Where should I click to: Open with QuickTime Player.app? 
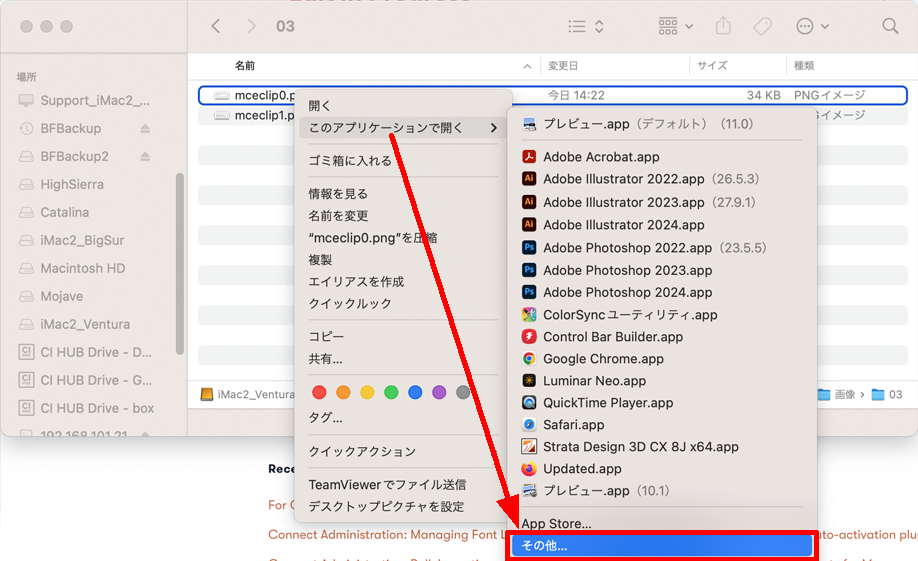pyautogui.click(x=597, y=403)
